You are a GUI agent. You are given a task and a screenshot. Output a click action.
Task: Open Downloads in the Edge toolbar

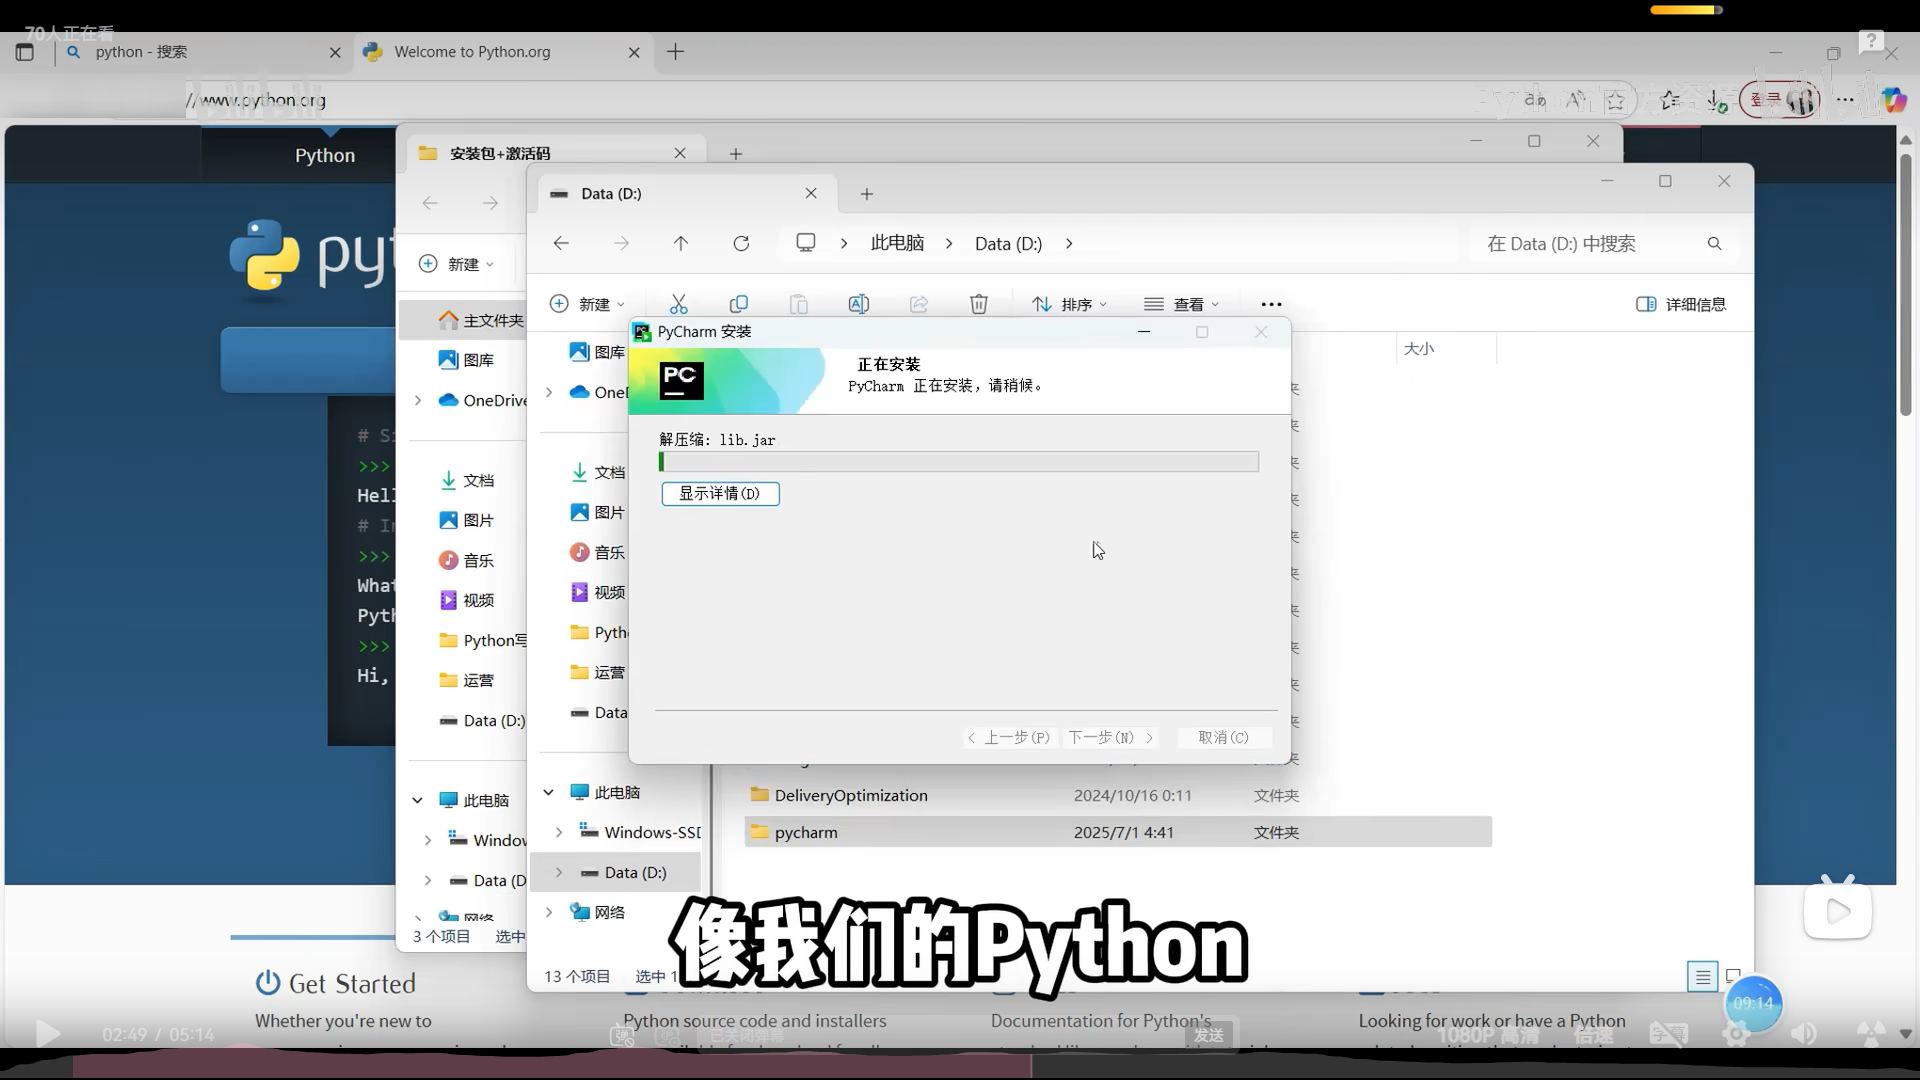click(x=1716, y=100)
